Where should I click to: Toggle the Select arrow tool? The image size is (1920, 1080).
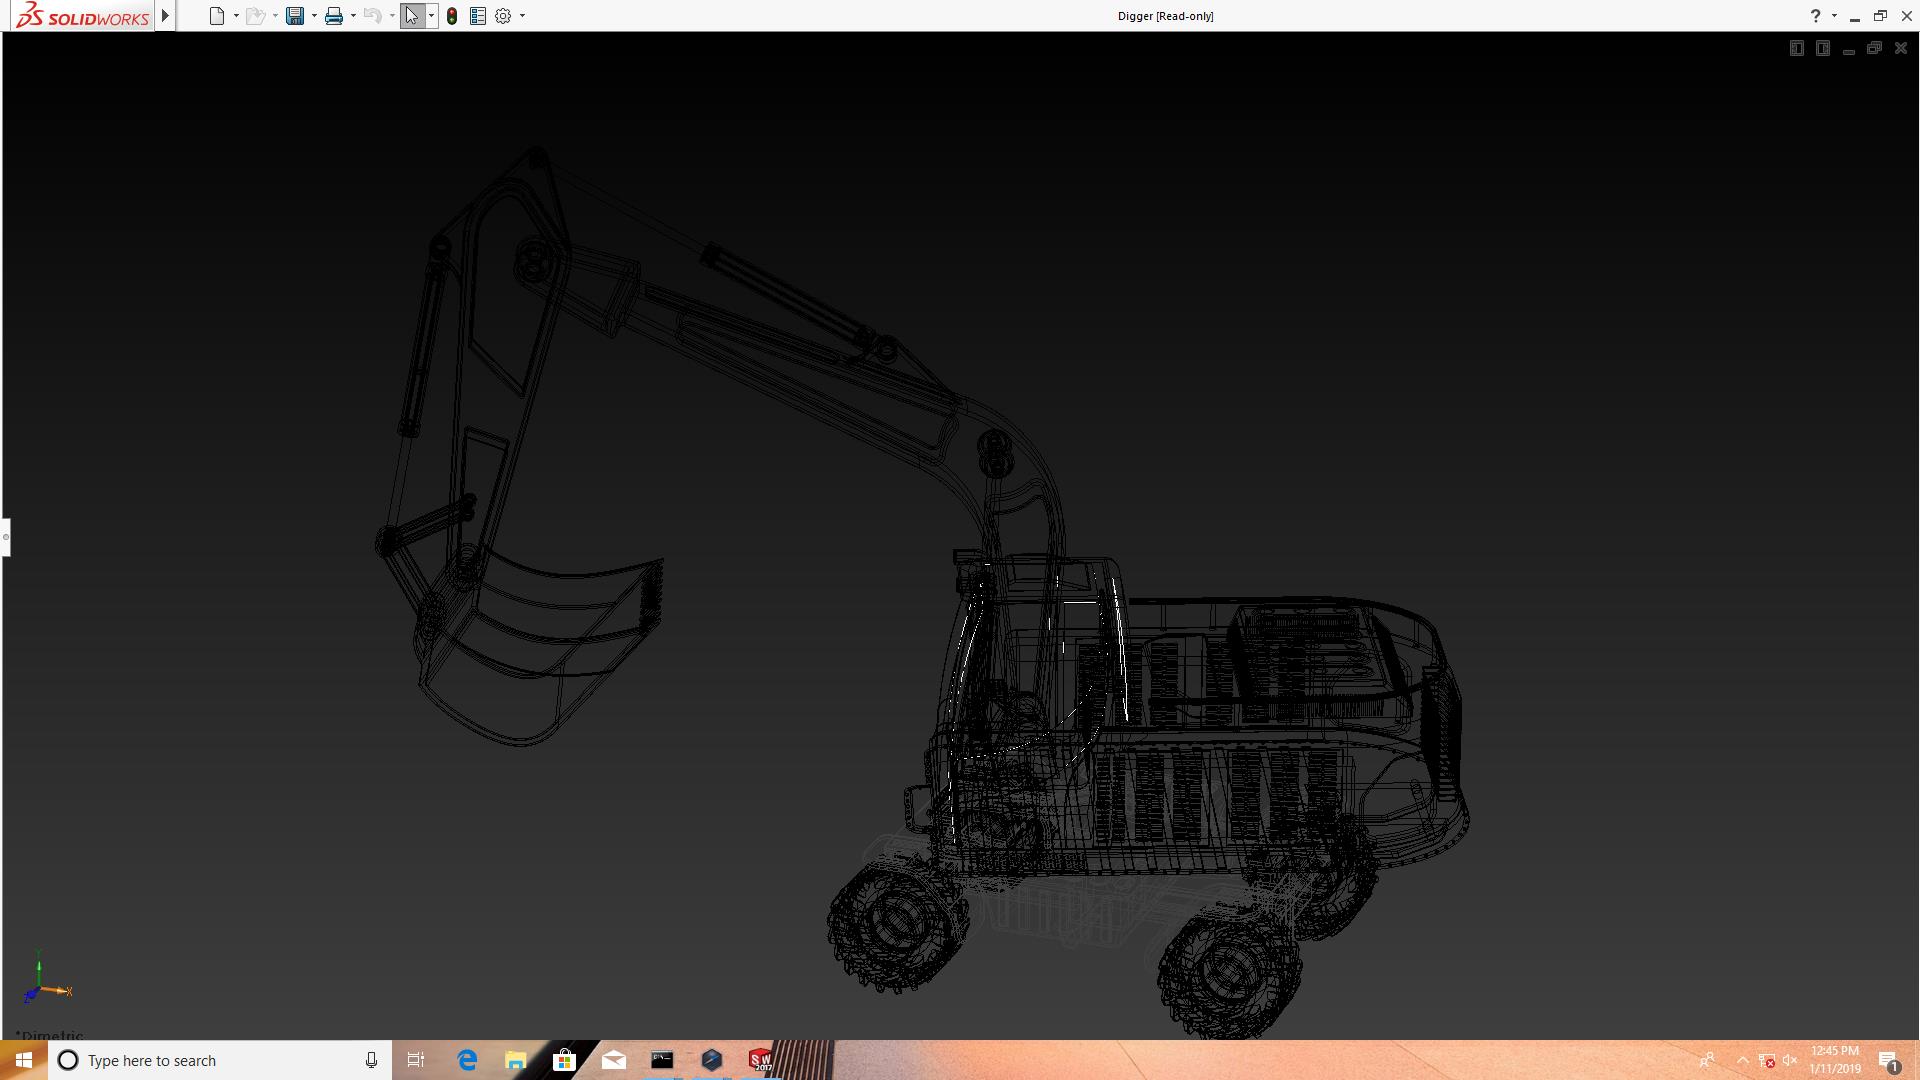tap(411, 16)
